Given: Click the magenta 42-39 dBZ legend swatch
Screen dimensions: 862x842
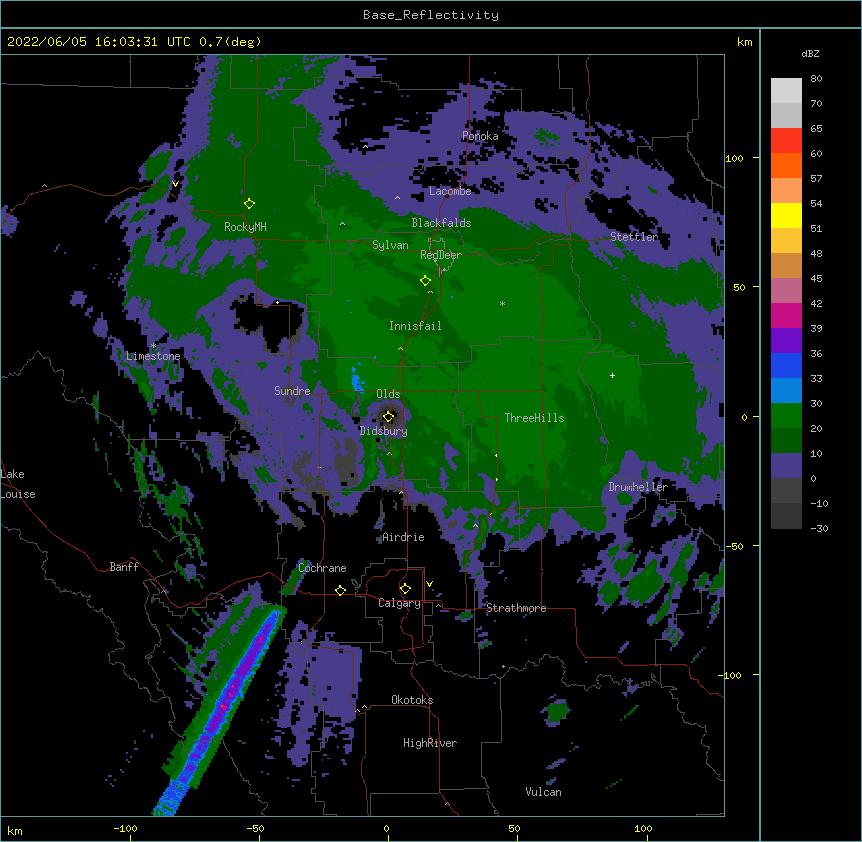Looking at the screenshot, I should pyautogui.click(x=786, y=315).
